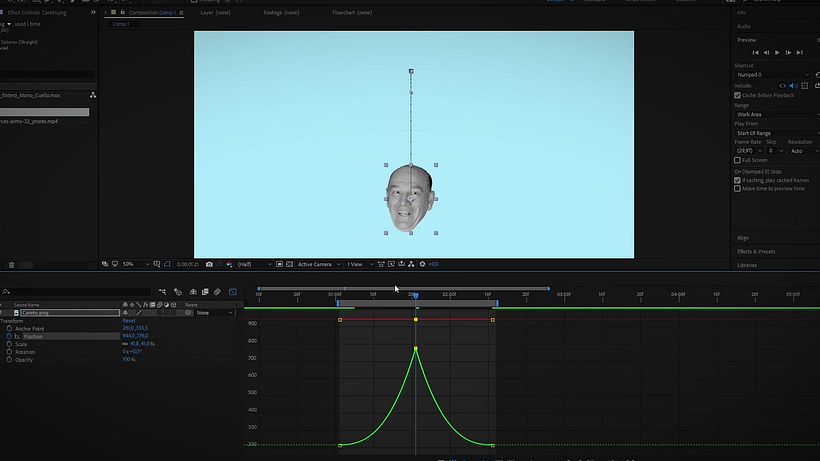Click the Scale value 41,8,41,8 %
The image size is (820, 461).
coord(142,344)
